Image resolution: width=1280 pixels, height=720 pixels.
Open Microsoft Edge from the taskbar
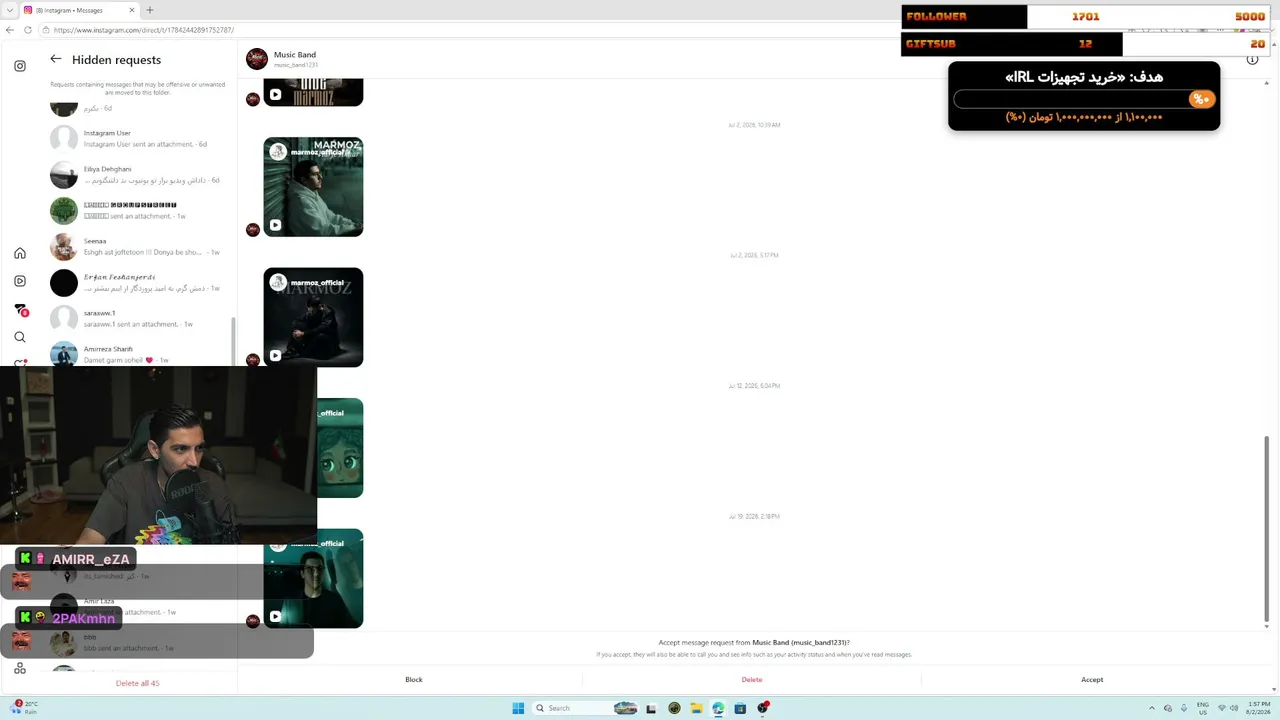click(718, 708)
